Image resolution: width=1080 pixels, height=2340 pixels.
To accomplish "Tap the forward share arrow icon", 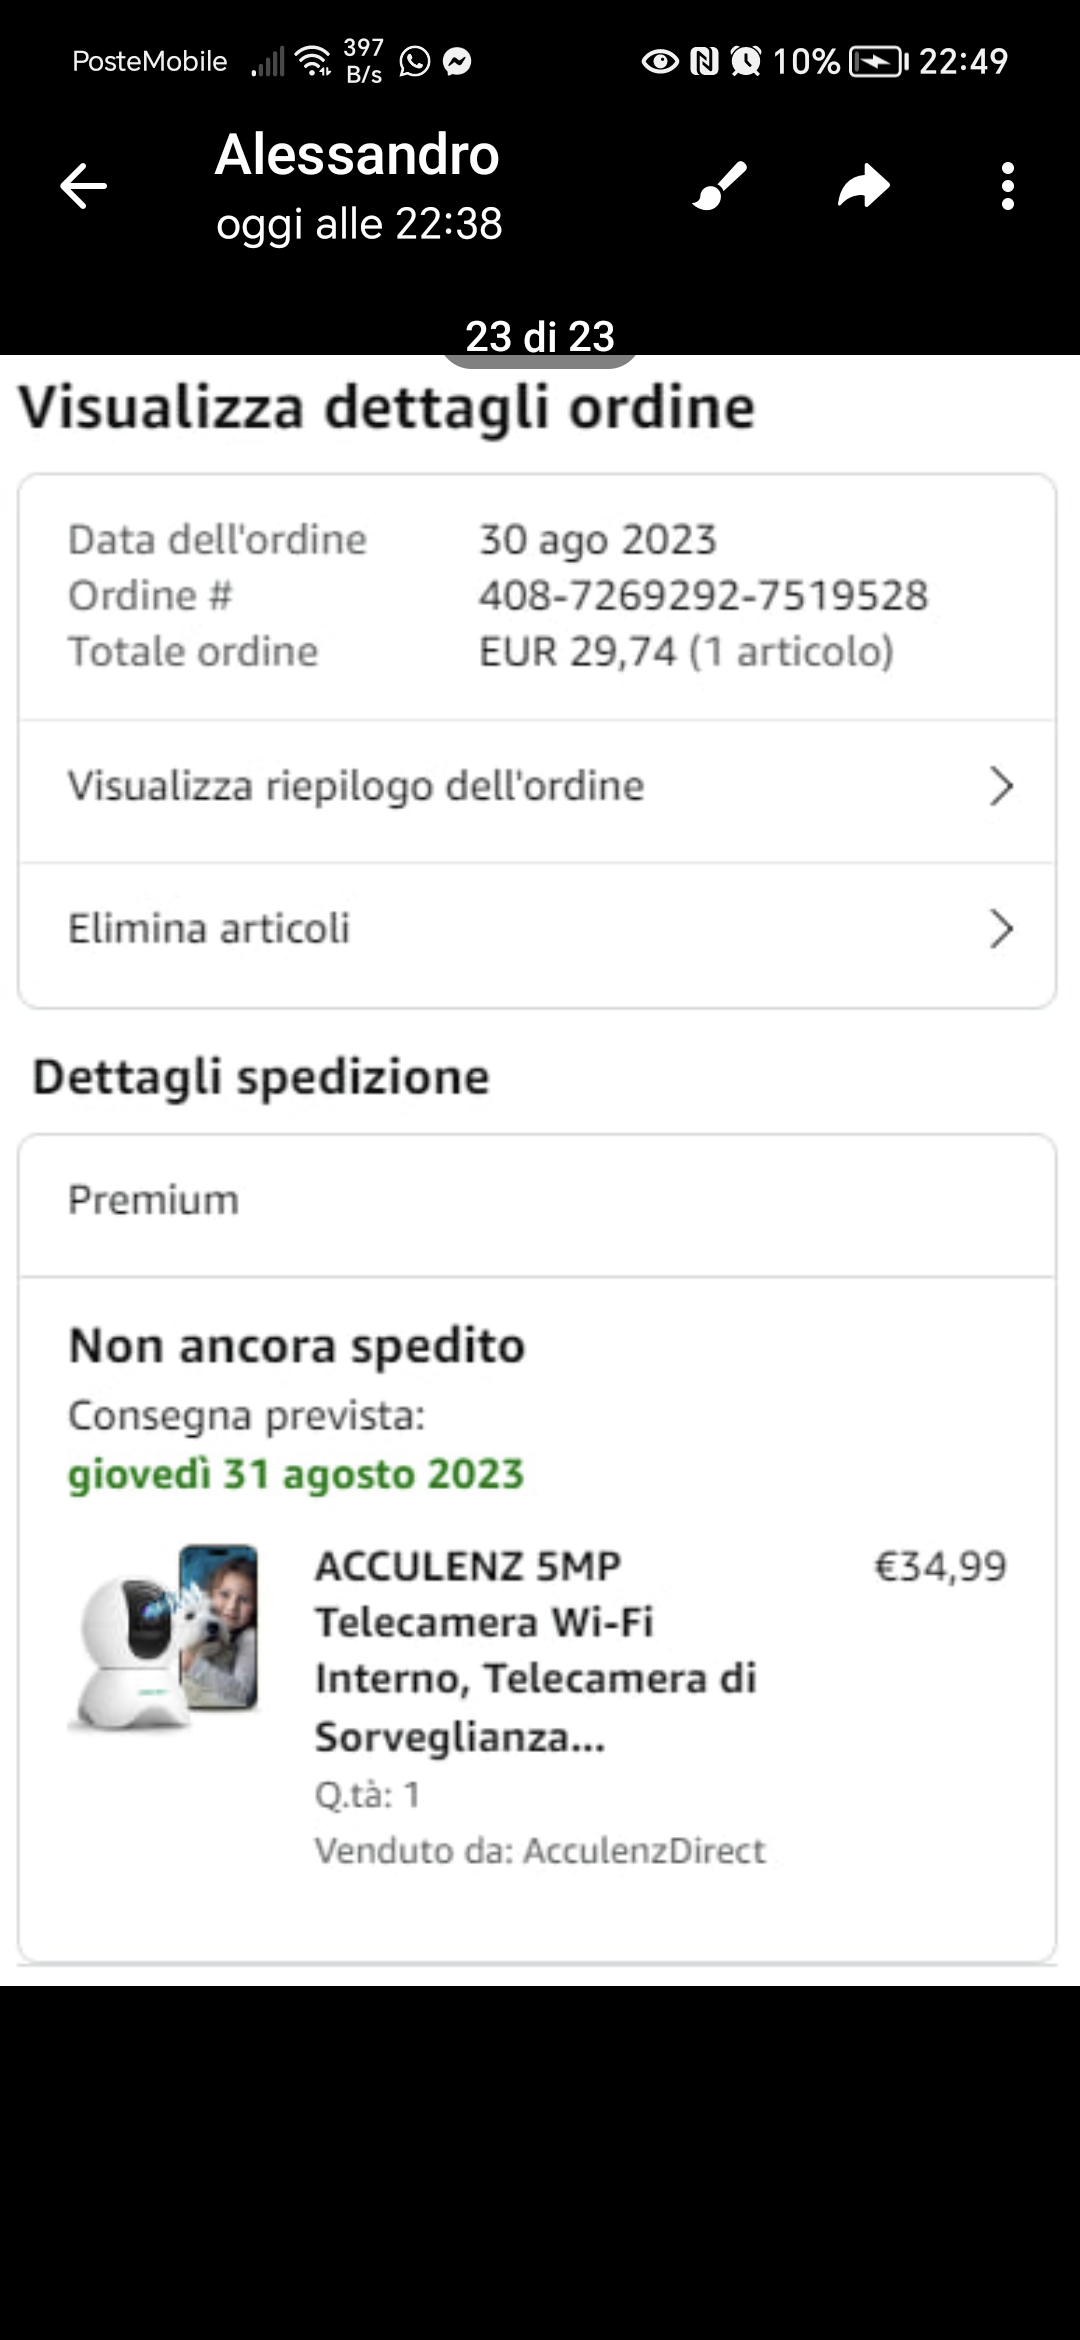I will [x=863, y=186].
